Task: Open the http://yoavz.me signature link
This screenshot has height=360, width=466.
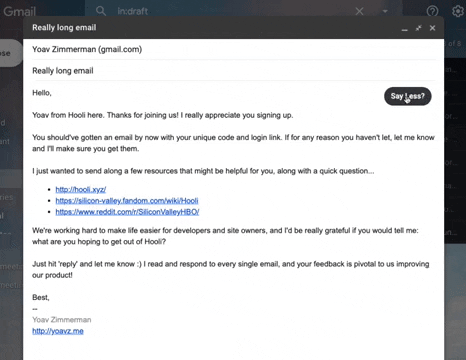Action: point(58,331)
